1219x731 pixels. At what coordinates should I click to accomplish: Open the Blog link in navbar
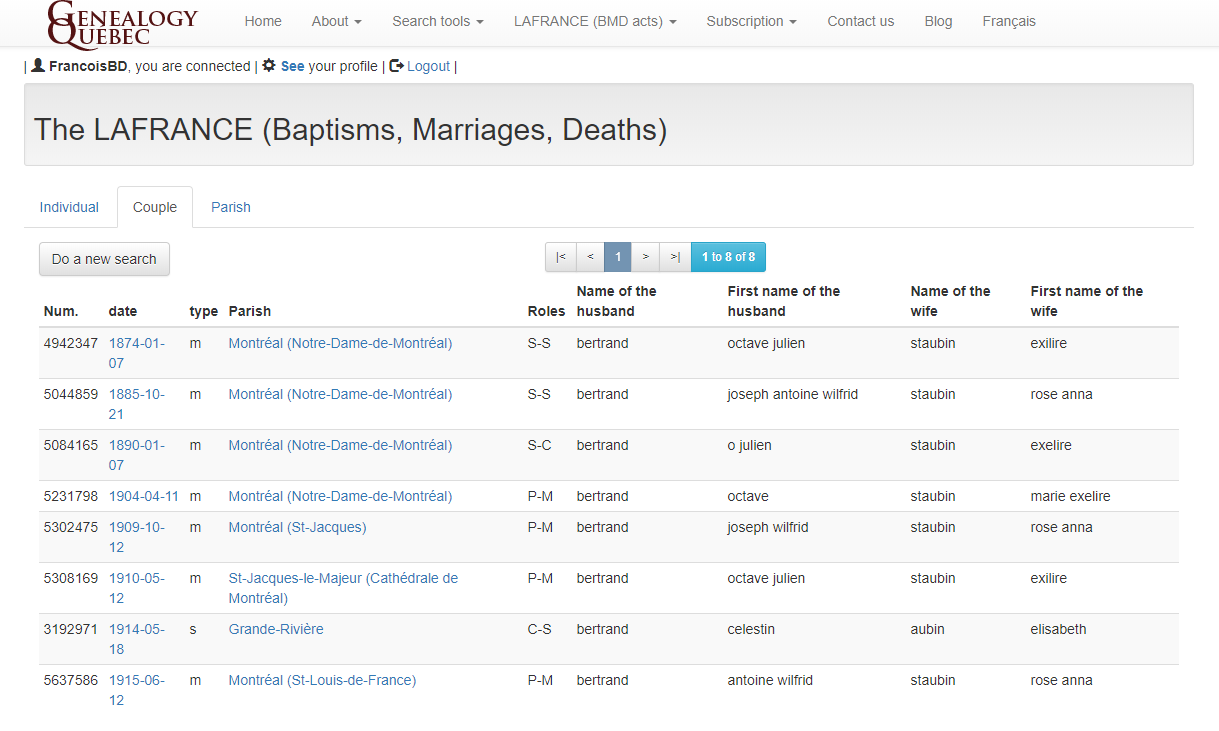point(939,21)
